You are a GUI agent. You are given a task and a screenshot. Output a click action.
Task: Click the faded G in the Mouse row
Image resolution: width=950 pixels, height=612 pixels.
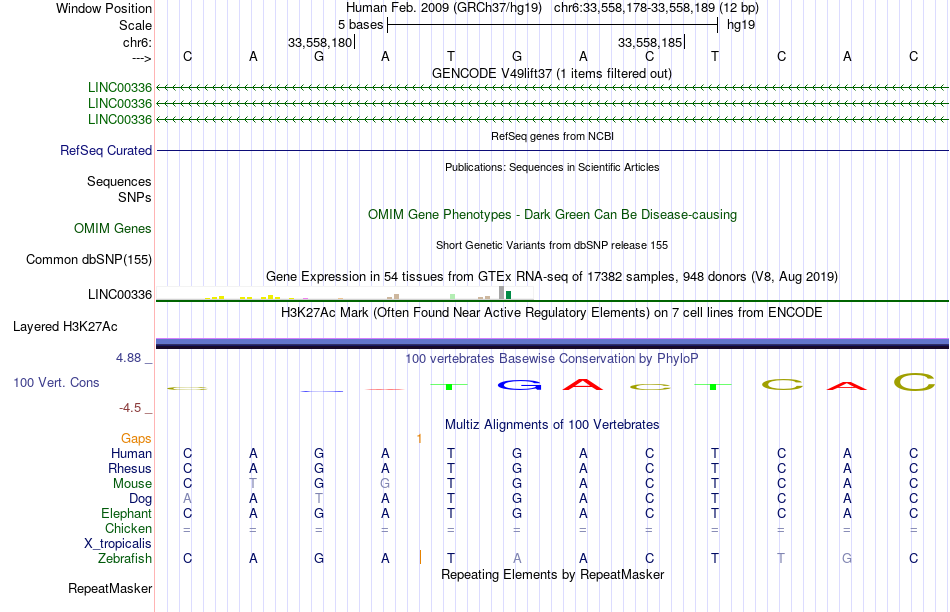tap(385, 484)
